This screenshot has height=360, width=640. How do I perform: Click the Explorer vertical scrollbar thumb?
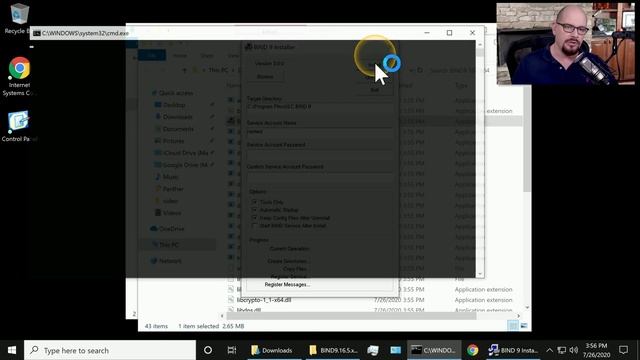pyautogui.click(x=527, y=139)
